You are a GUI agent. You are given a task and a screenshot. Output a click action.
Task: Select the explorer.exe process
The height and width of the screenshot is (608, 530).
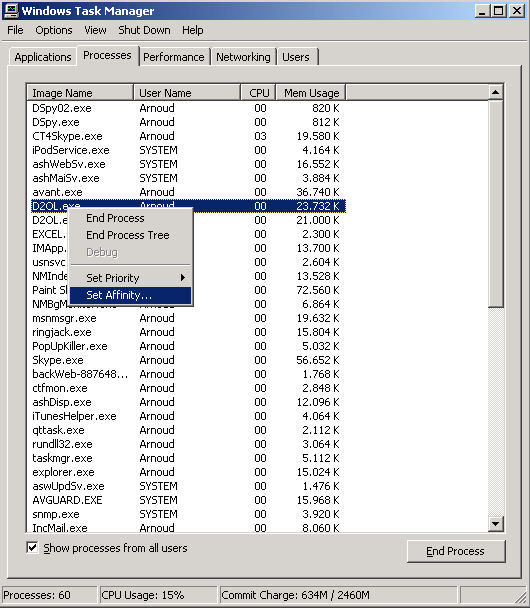pyautogui.click(x=186, y=472)
